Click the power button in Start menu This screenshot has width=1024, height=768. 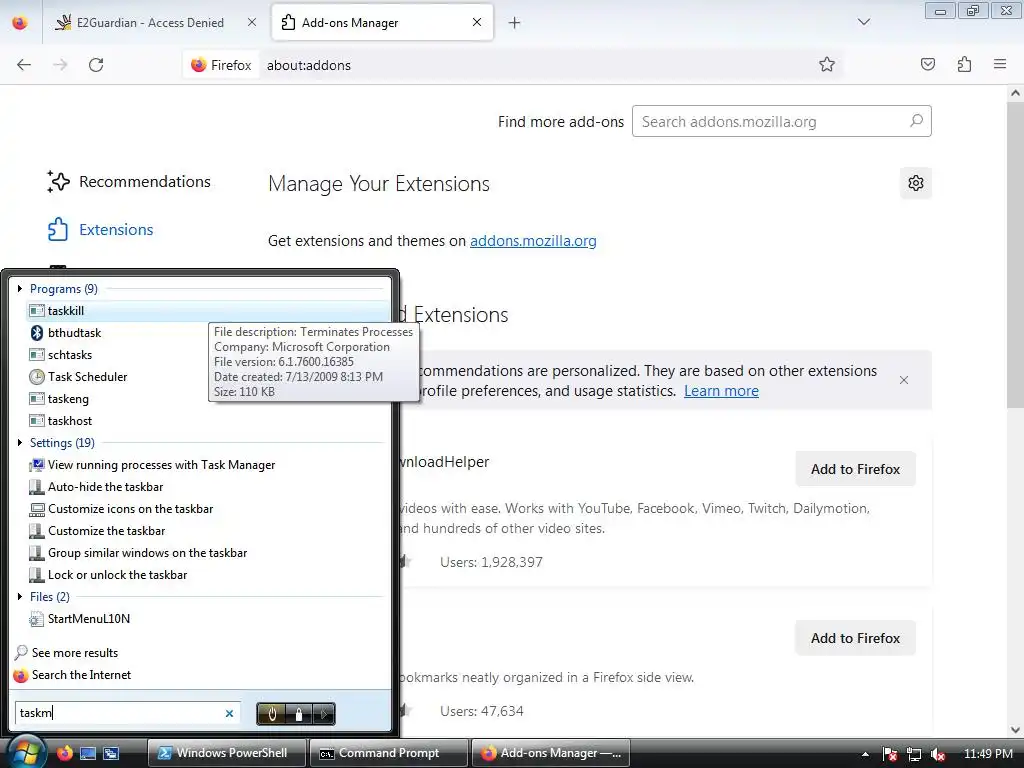pyautogui.click(x=272, y=714)
